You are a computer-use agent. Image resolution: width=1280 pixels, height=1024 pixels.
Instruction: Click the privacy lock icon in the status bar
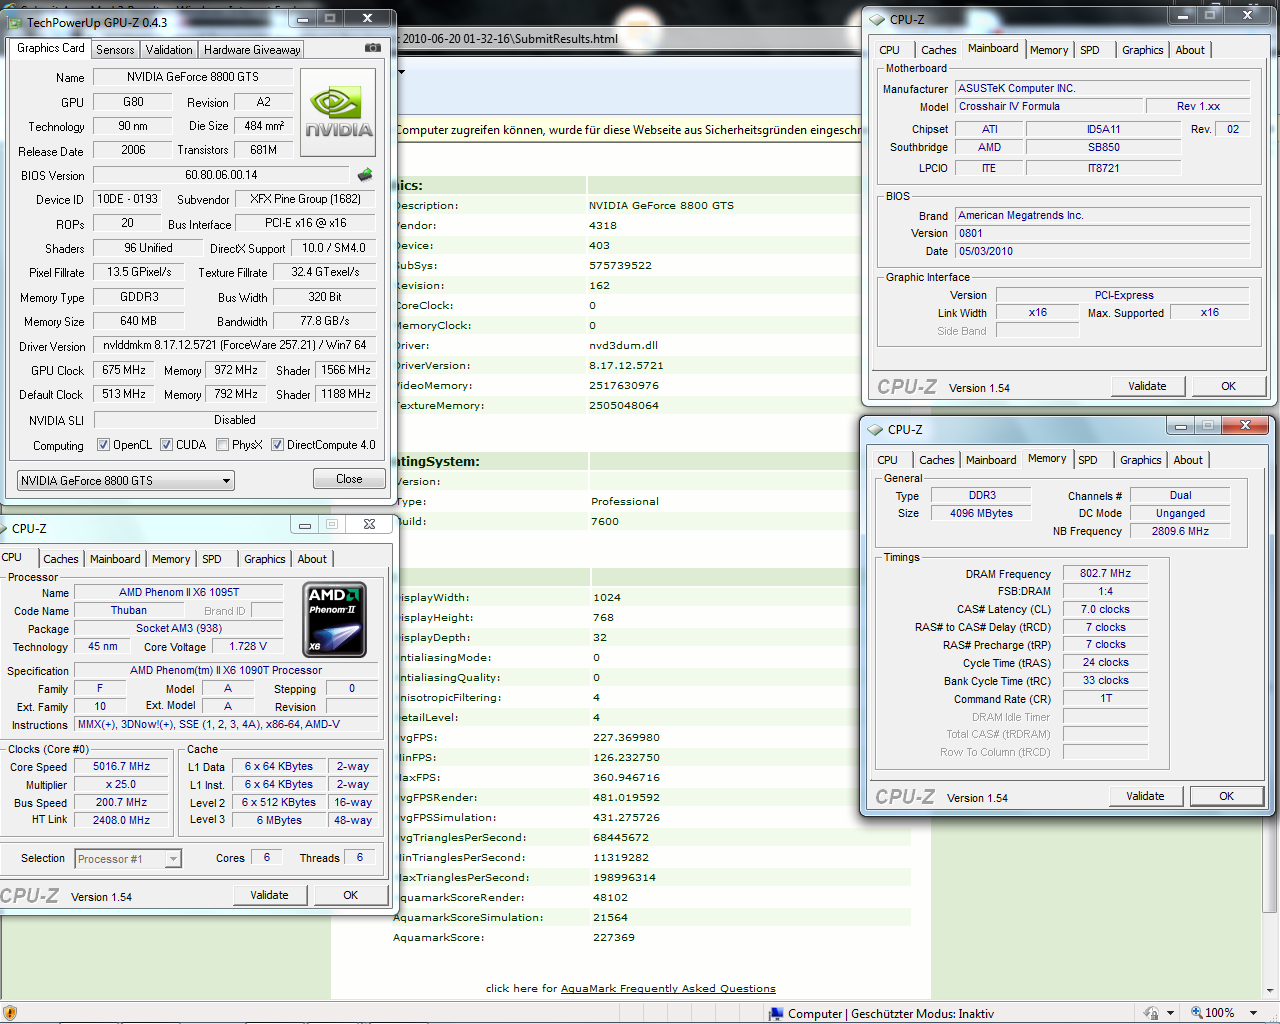pos(1151,1013)
